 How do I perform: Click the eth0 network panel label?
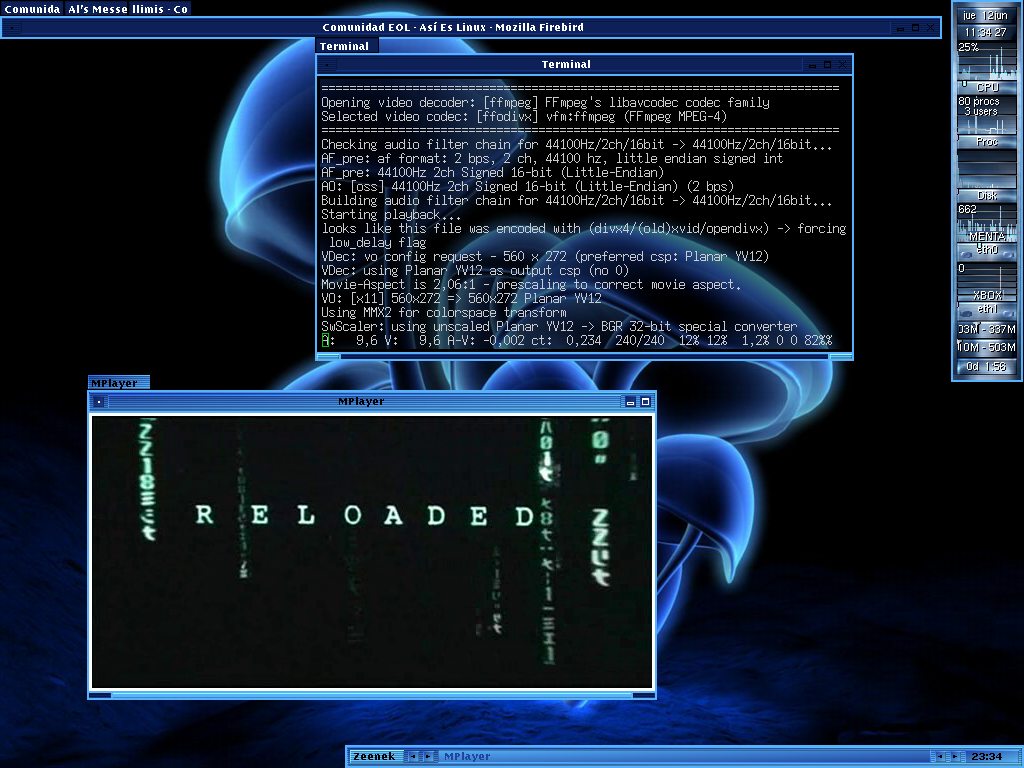987,250
